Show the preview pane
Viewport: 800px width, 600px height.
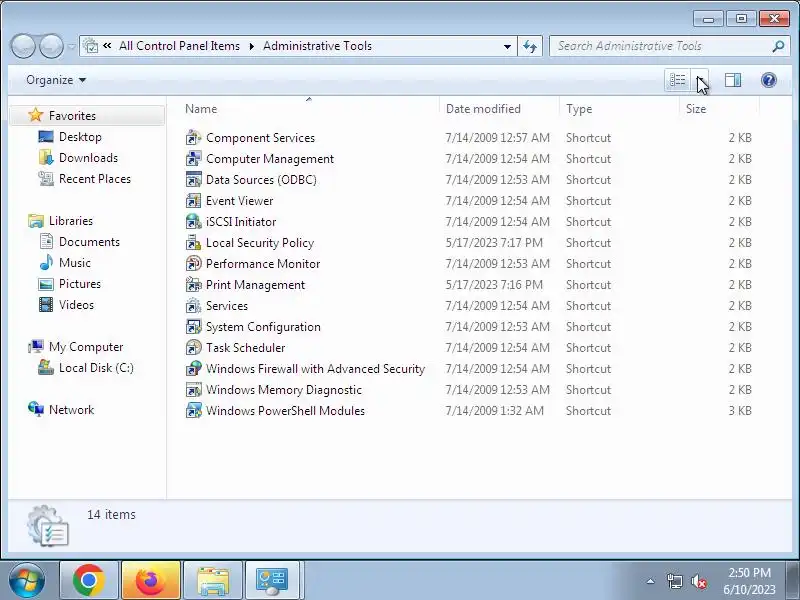[x=733, y=80]
